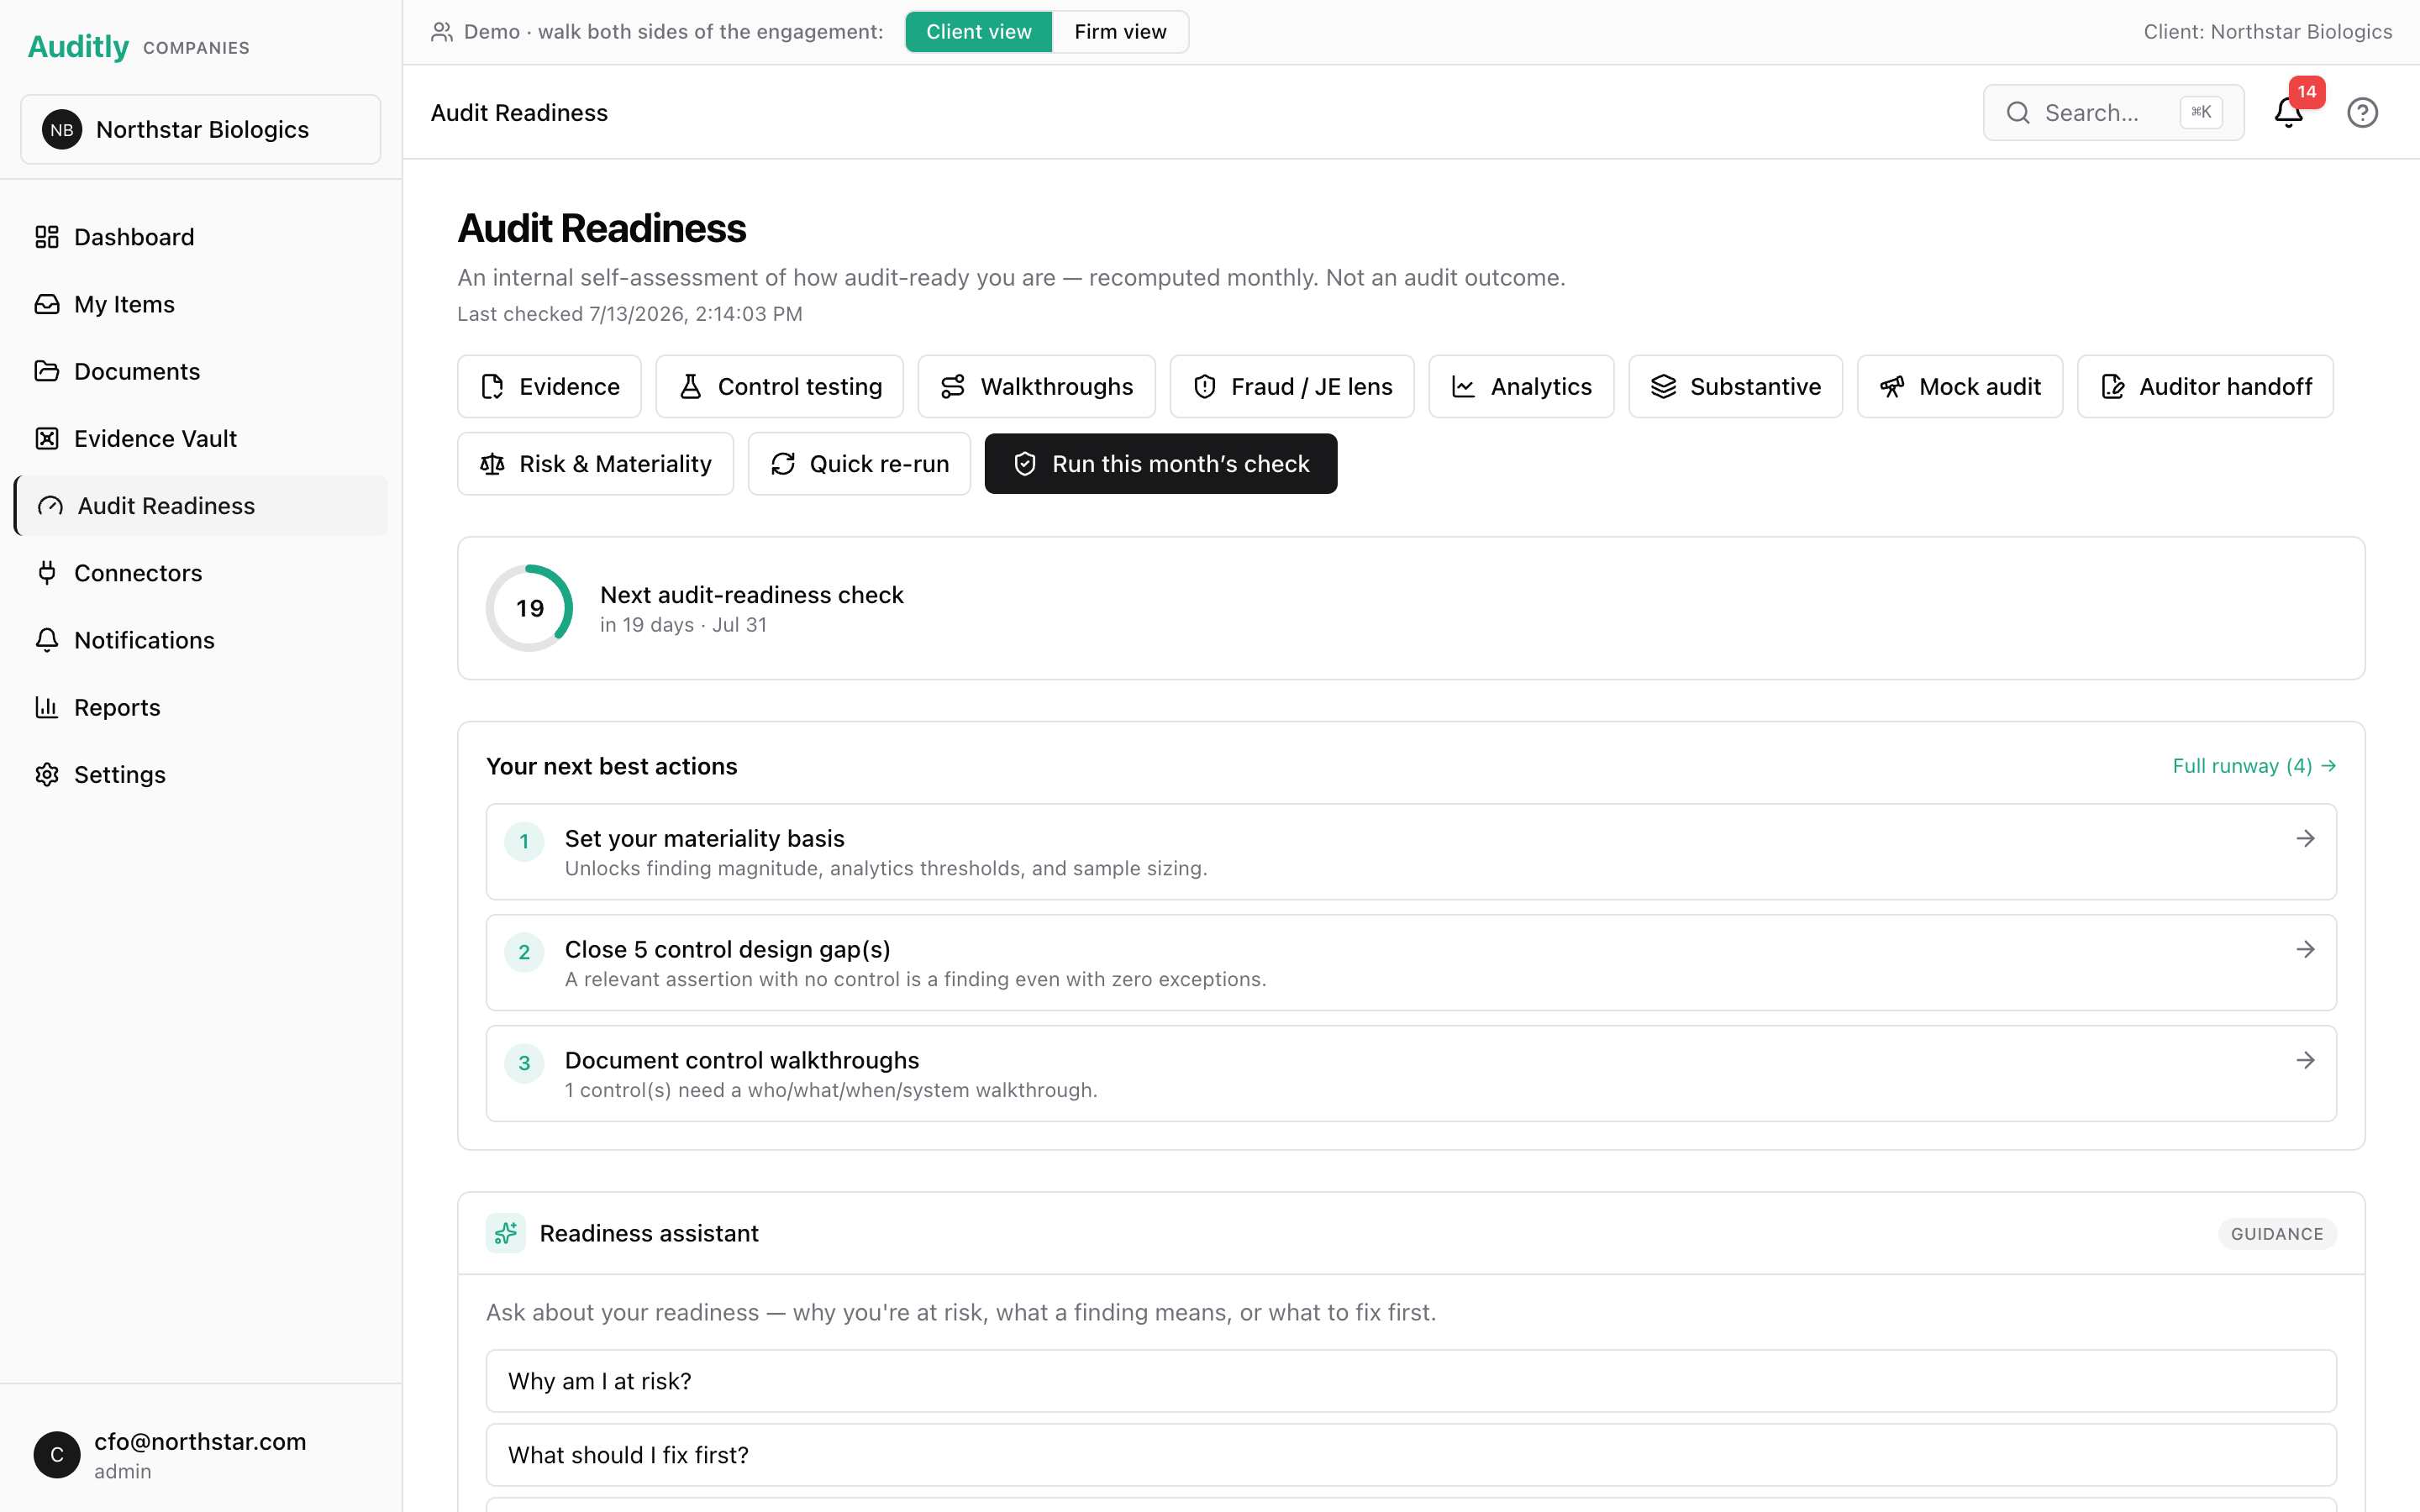Image resolution: width=2420 pixels, height=1512 pixels.
Task: Open the Audit Readiness sidebar item
Action: coord(201,506)
